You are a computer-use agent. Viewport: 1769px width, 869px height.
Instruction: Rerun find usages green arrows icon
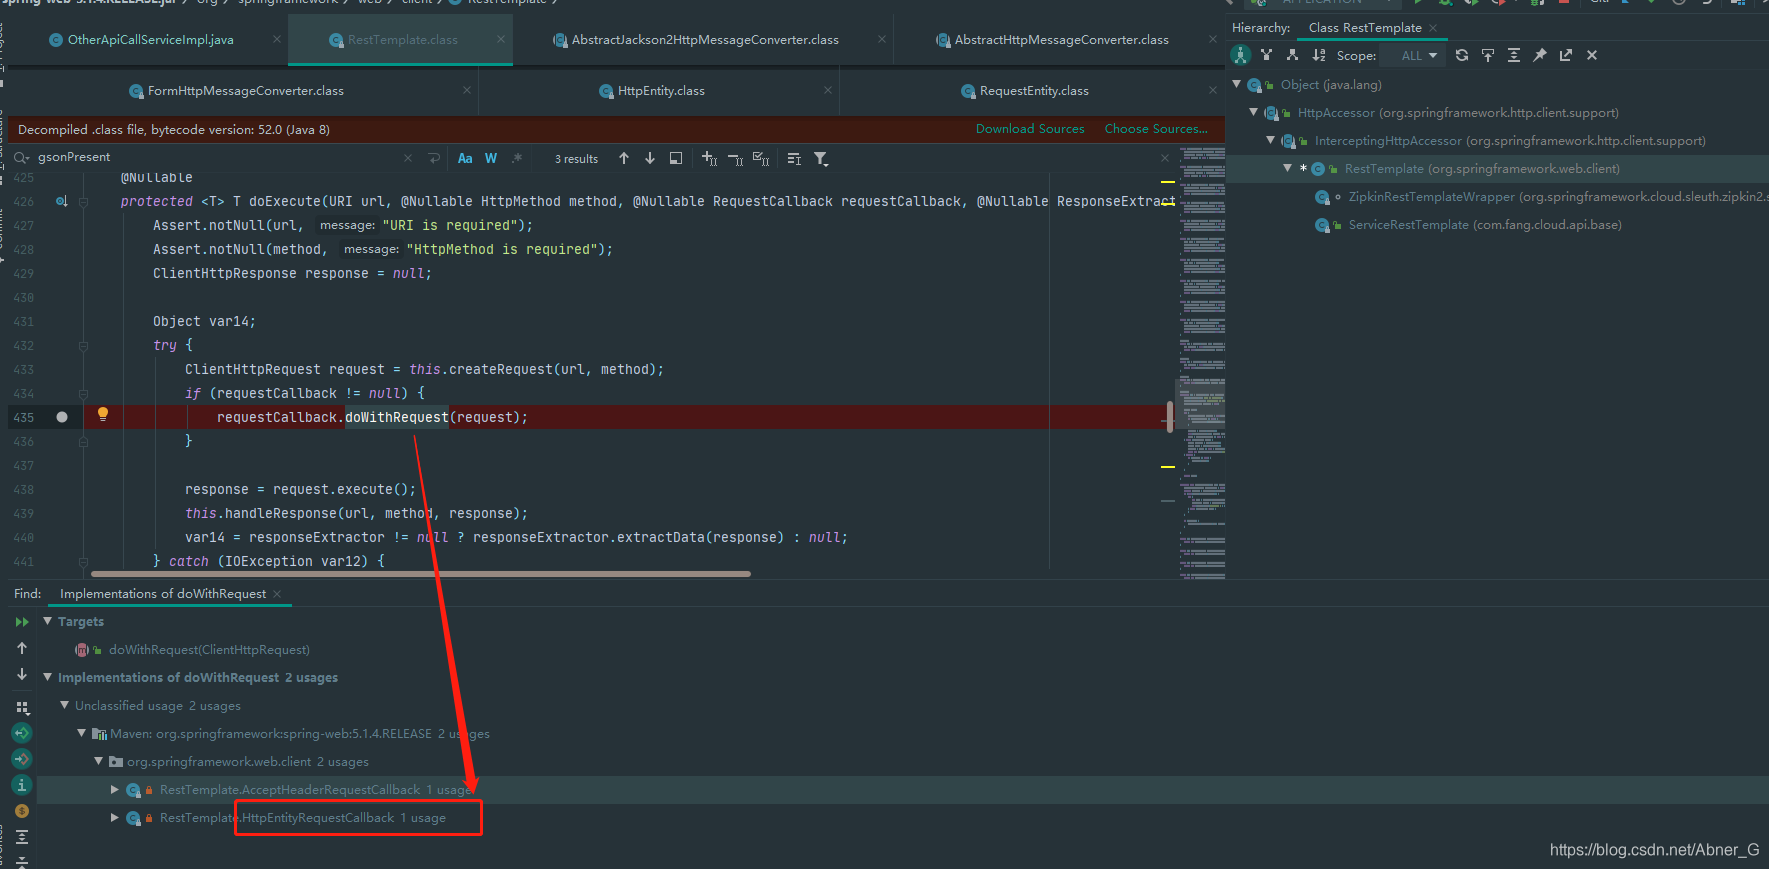pos(22,622)
